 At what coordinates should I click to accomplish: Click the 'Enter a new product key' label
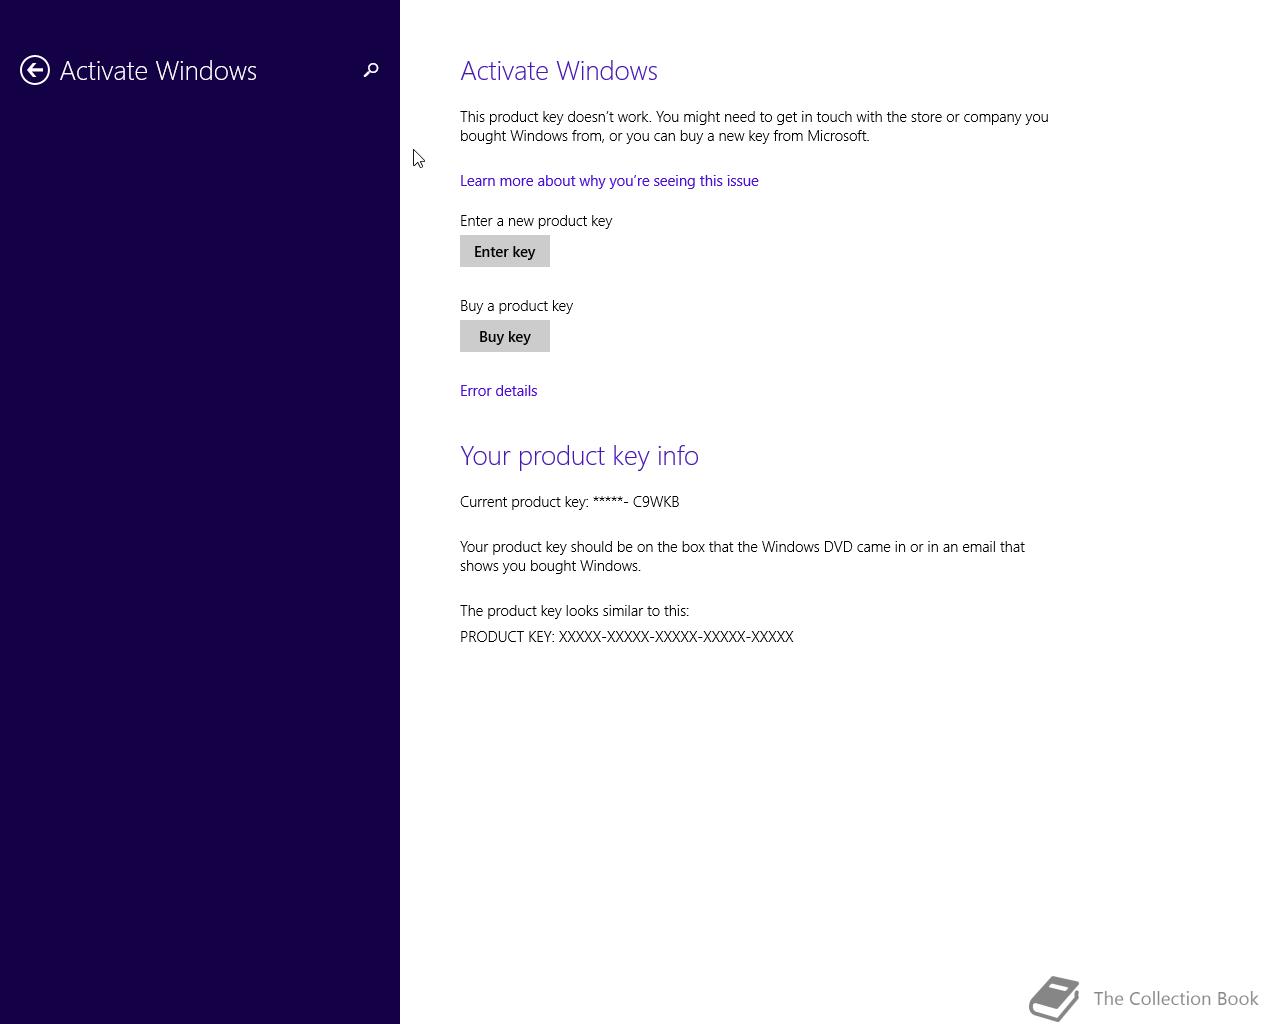pos(536,221)
